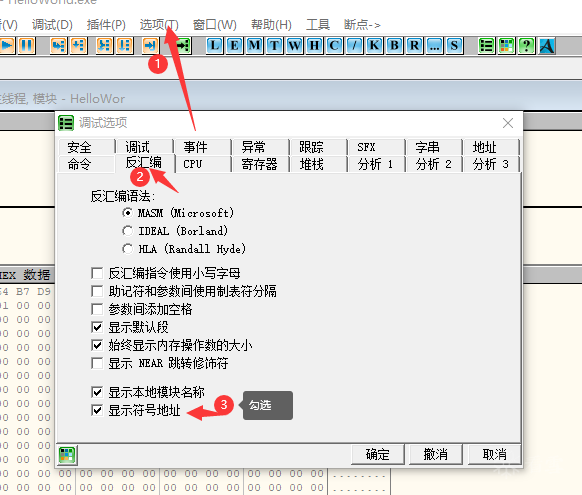Click the Trace over toolbar icon

coord(124,46)
